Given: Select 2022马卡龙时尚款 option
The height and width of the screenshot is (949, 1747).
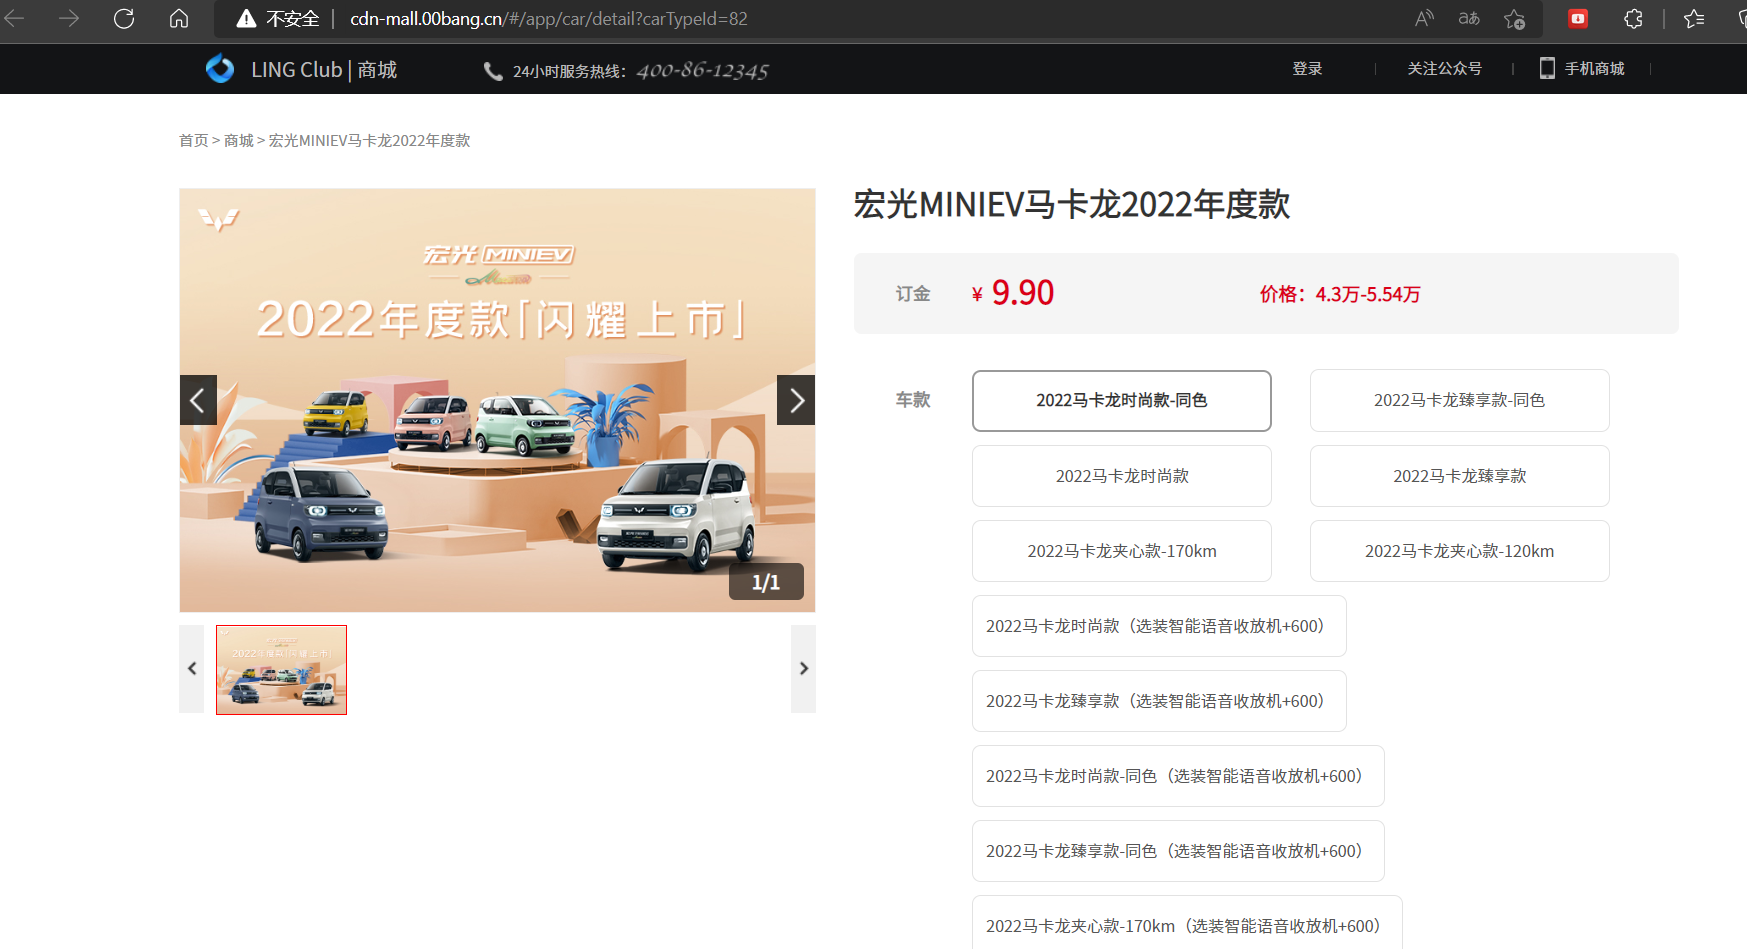Looking at the screenshot, I should (1121, 476).
